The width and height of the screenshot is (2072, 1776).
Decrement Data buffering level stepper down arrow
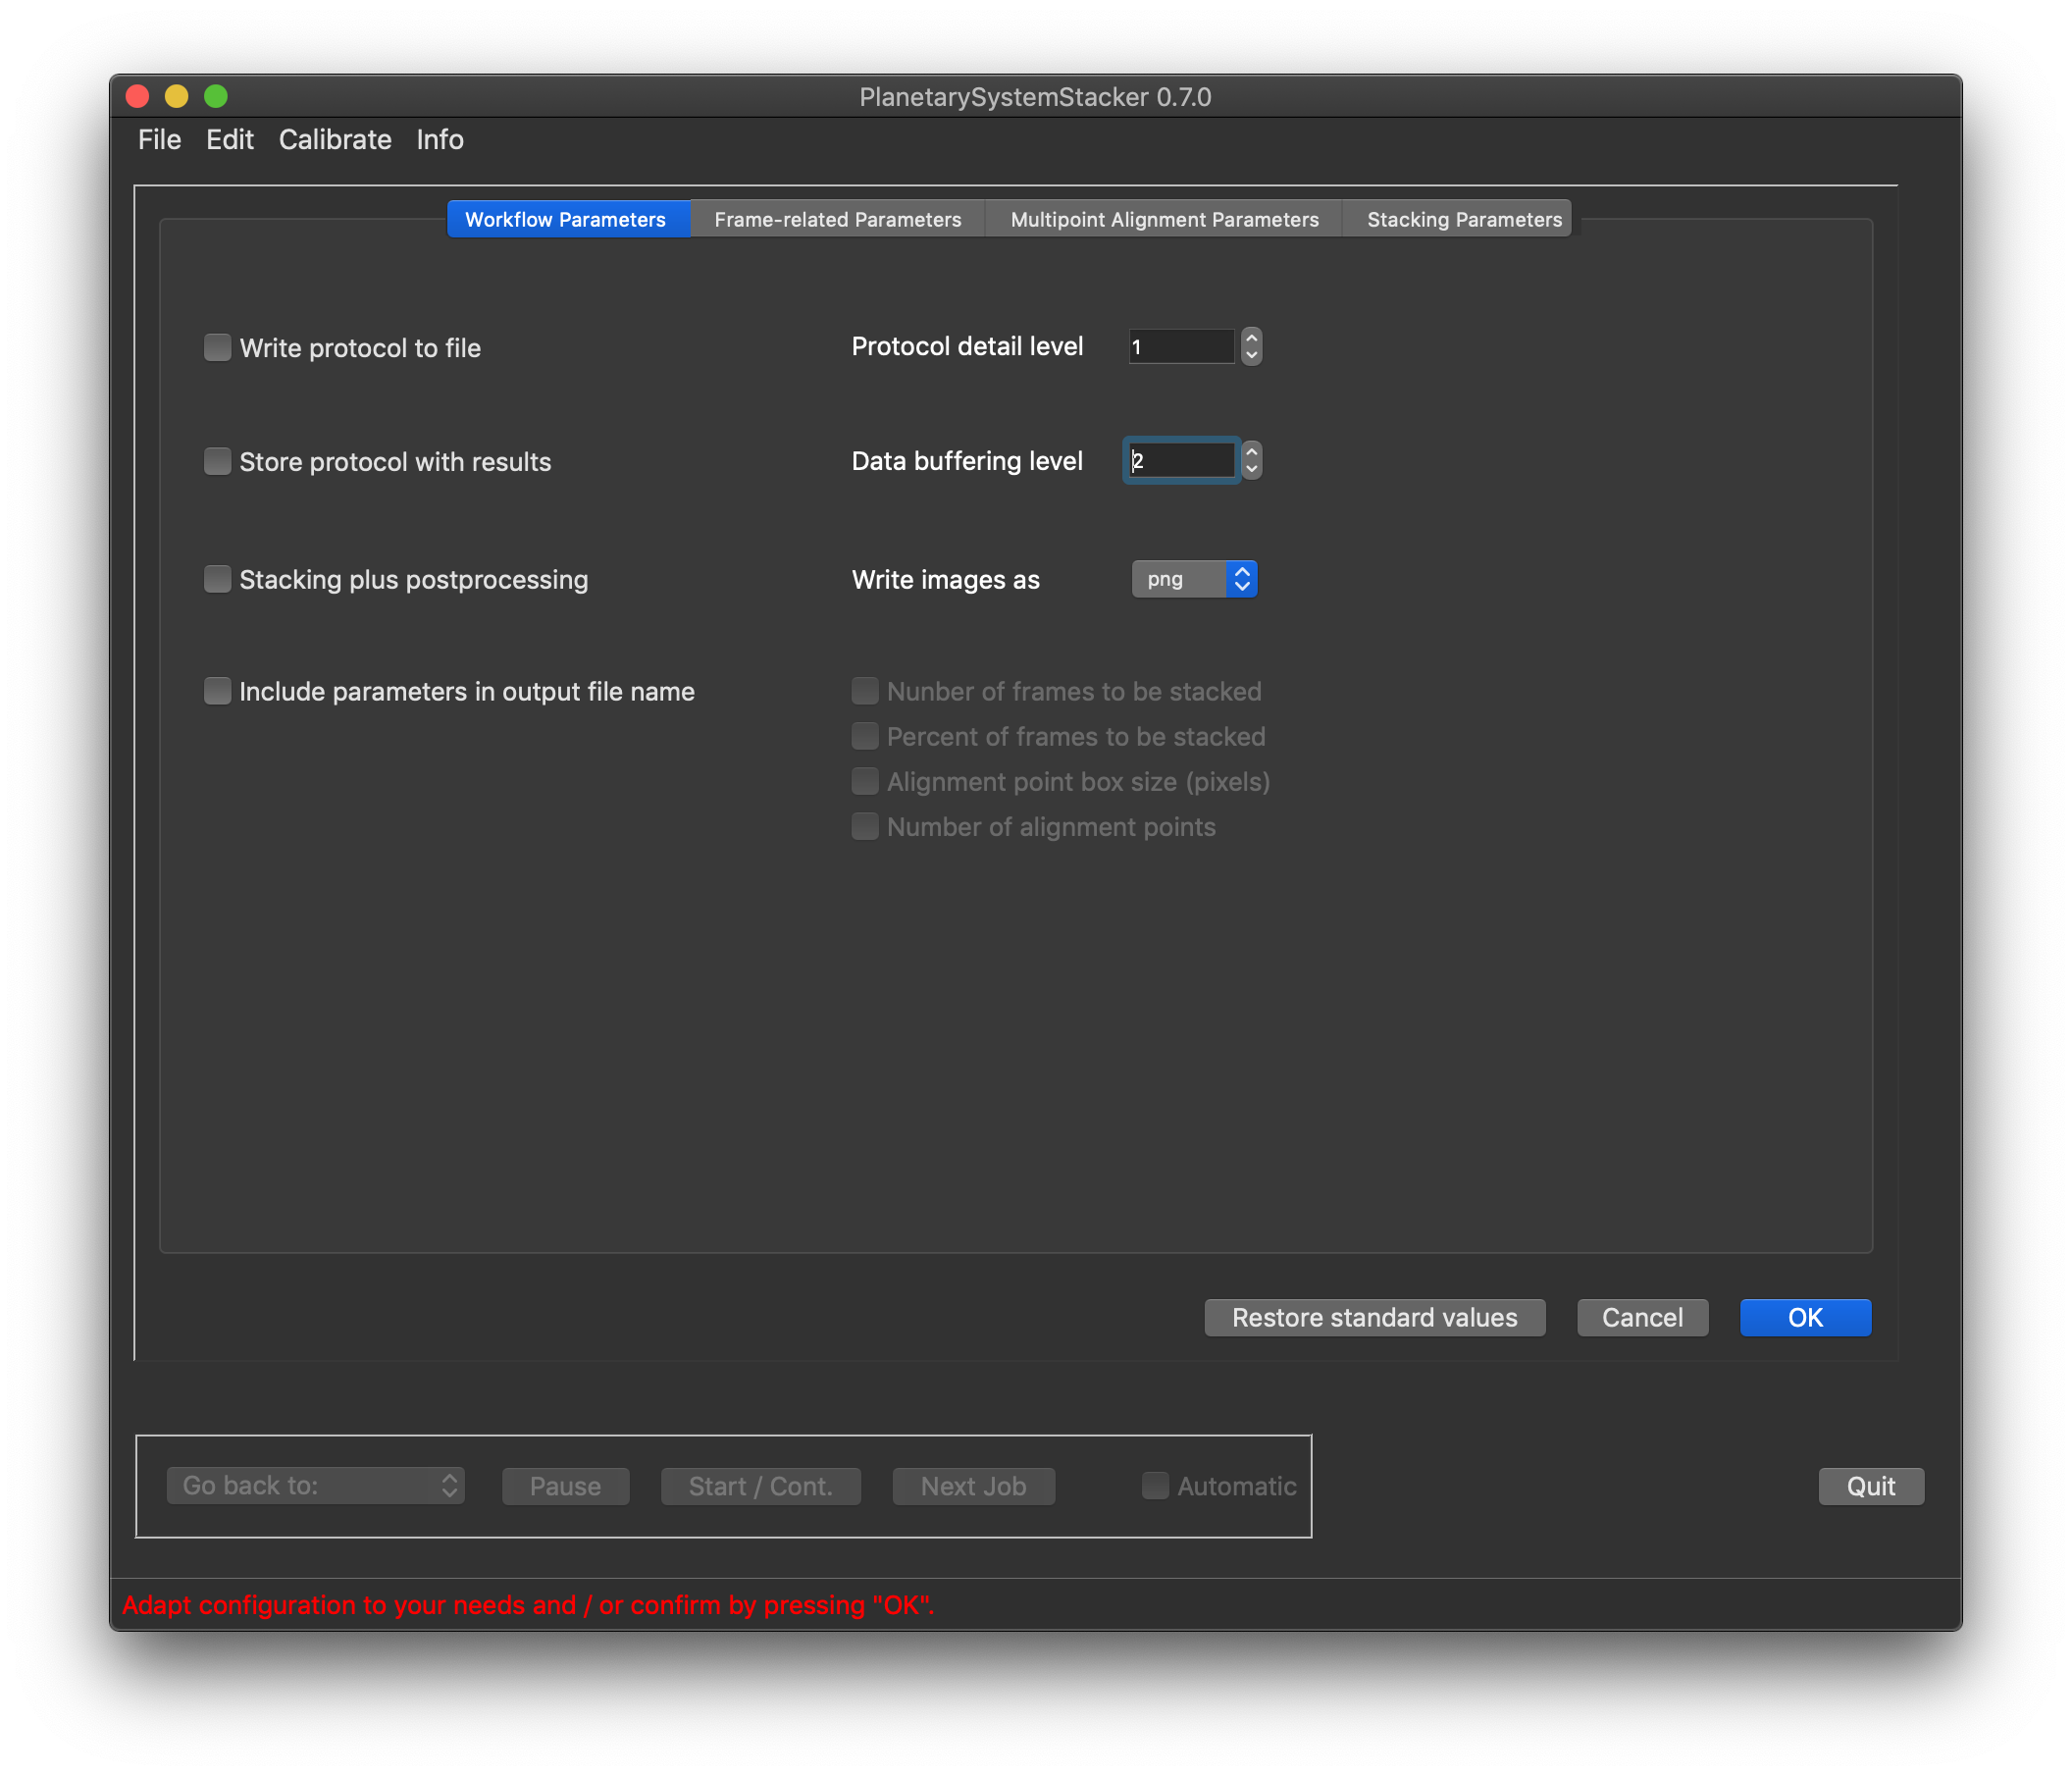tap(1251, 469)
